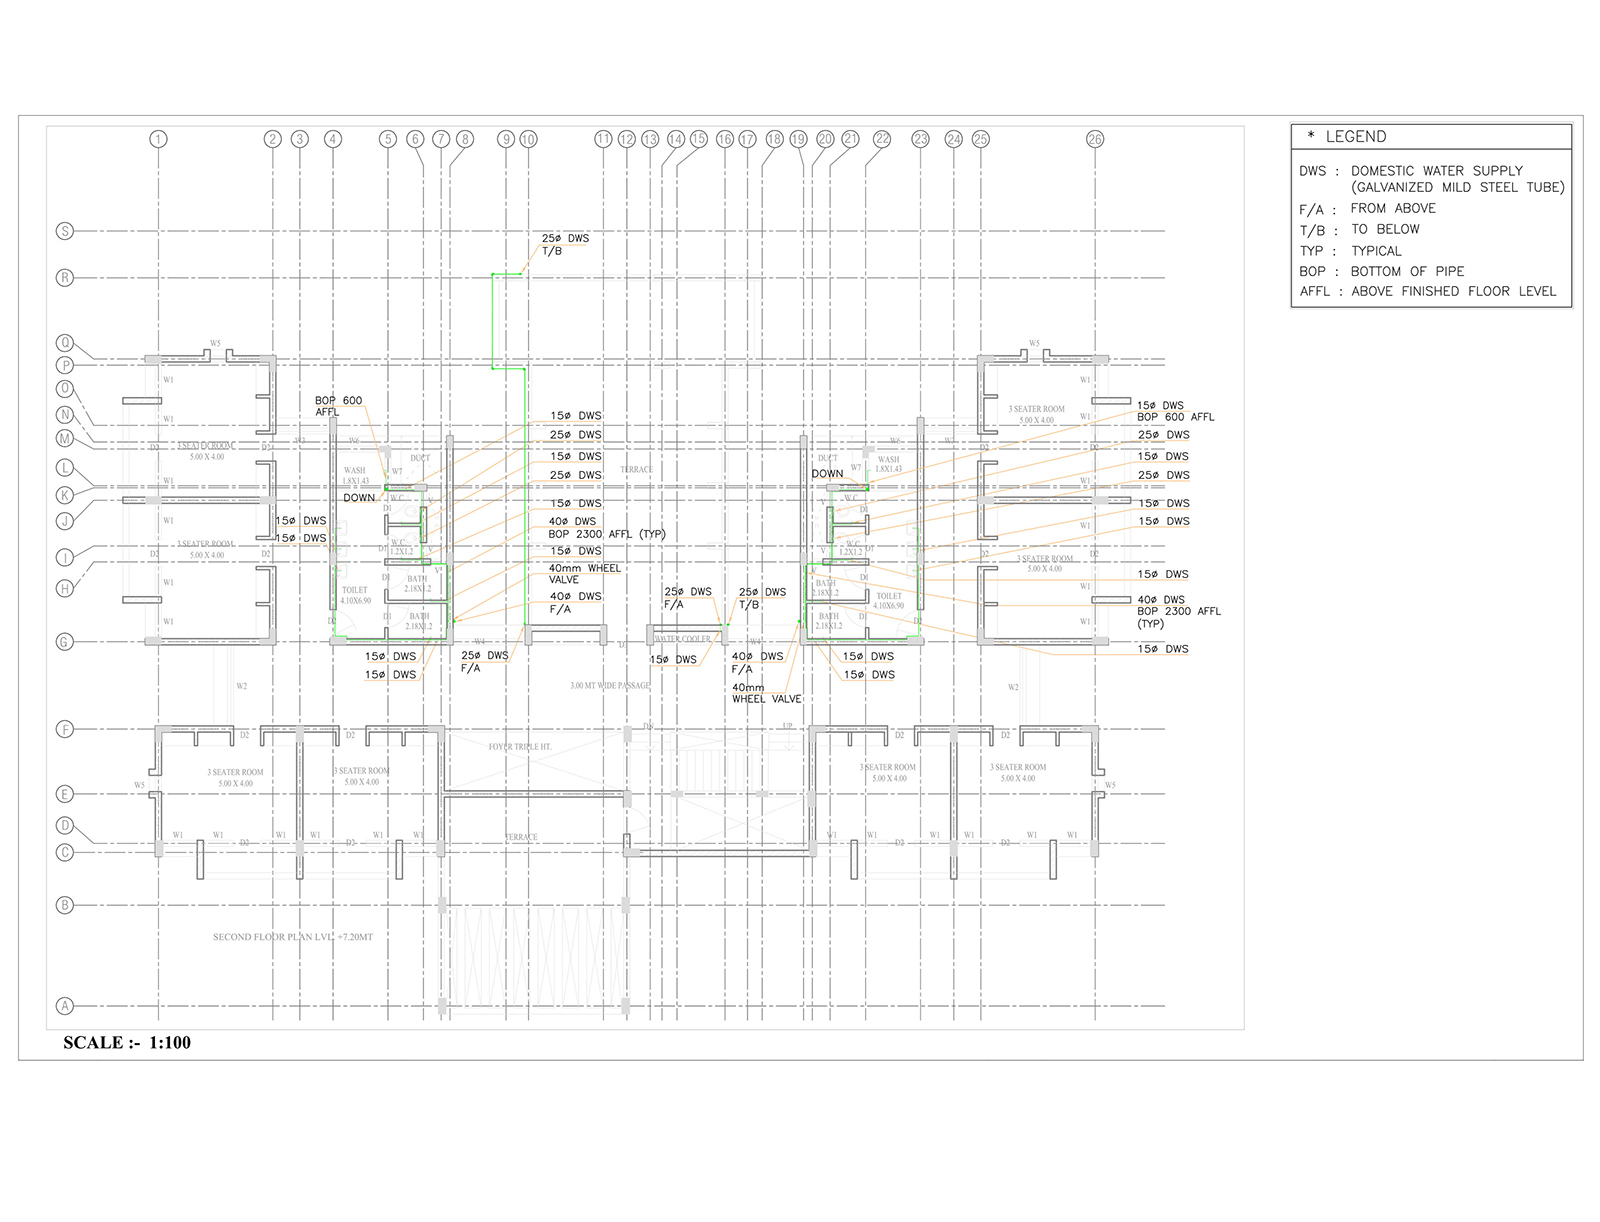This screenshot has width=1600, height=1222.
Task: Select column grid bubble 10
Action: tap(528, 139)
